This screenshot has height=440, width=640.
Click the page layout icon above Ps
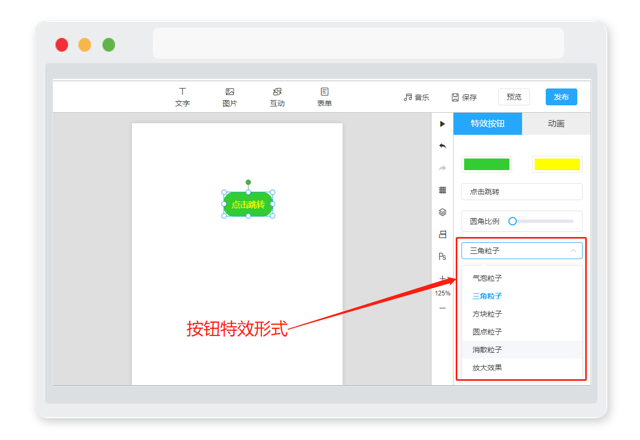tap(442, 234)
